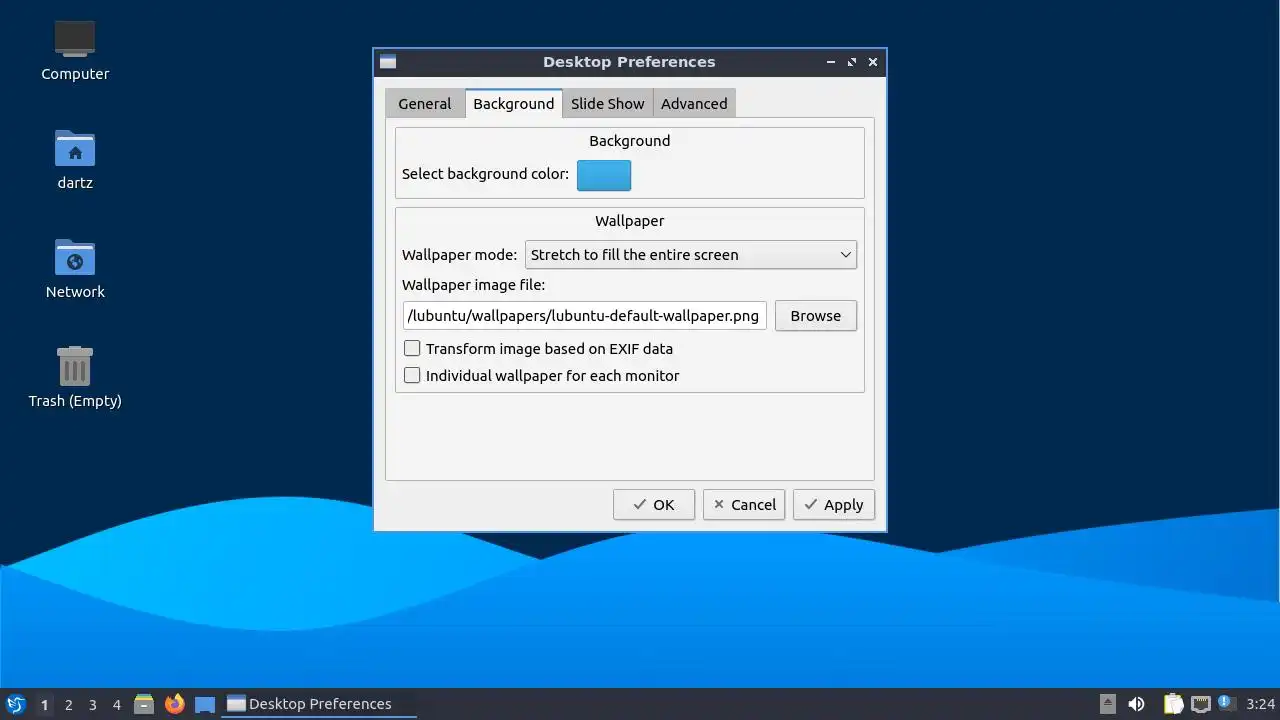
Task: Maximize the Desktop Preferences window
Action: coord(852,62)
